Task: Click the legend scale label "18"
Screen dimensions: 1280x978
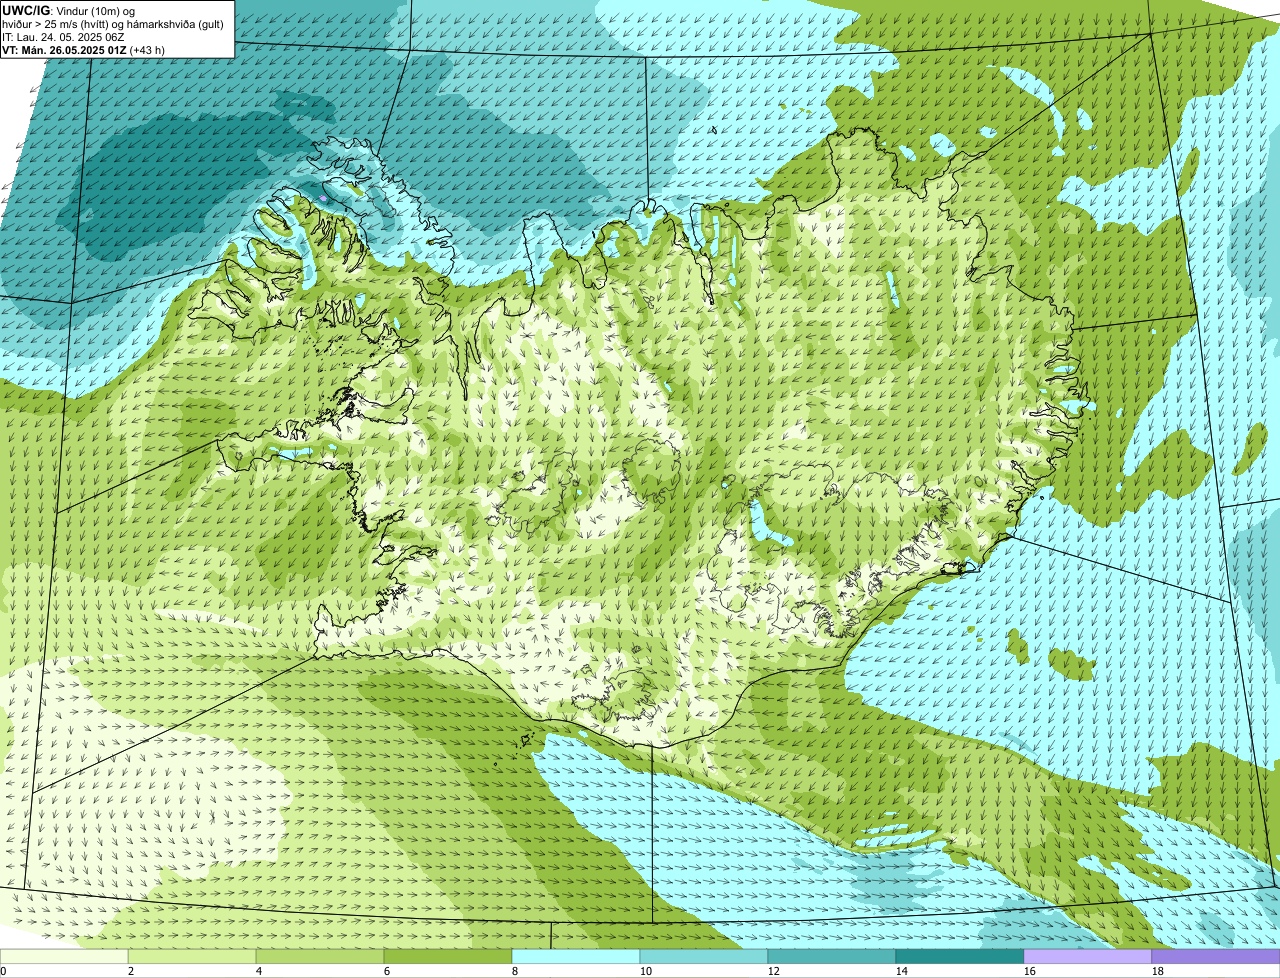Action: [1157, 971]
